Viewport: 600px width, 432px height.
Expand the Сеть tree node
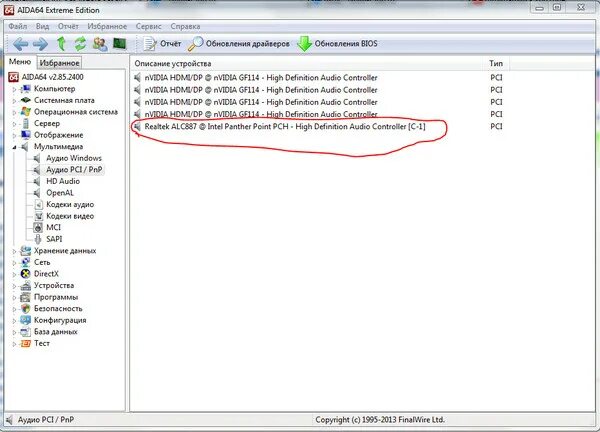click(x=14, y=263)
